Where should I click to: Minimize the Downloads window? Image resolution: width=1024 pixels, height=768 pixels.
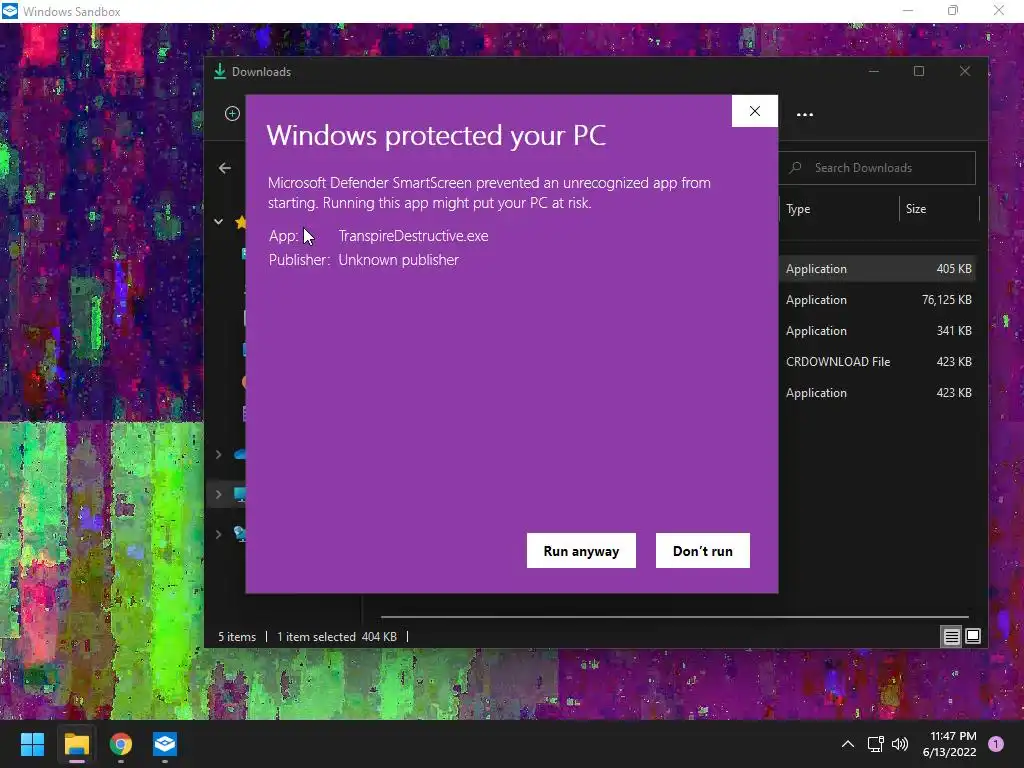click(x=874, y=71)
